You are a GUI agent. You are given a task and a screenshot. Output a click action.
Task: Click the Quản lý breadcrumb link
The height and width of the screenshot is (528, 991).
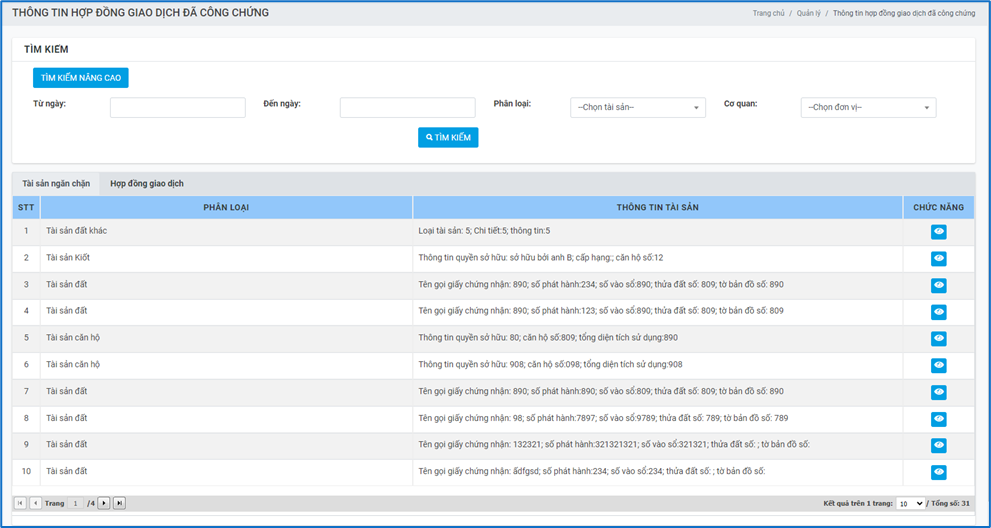808,14
